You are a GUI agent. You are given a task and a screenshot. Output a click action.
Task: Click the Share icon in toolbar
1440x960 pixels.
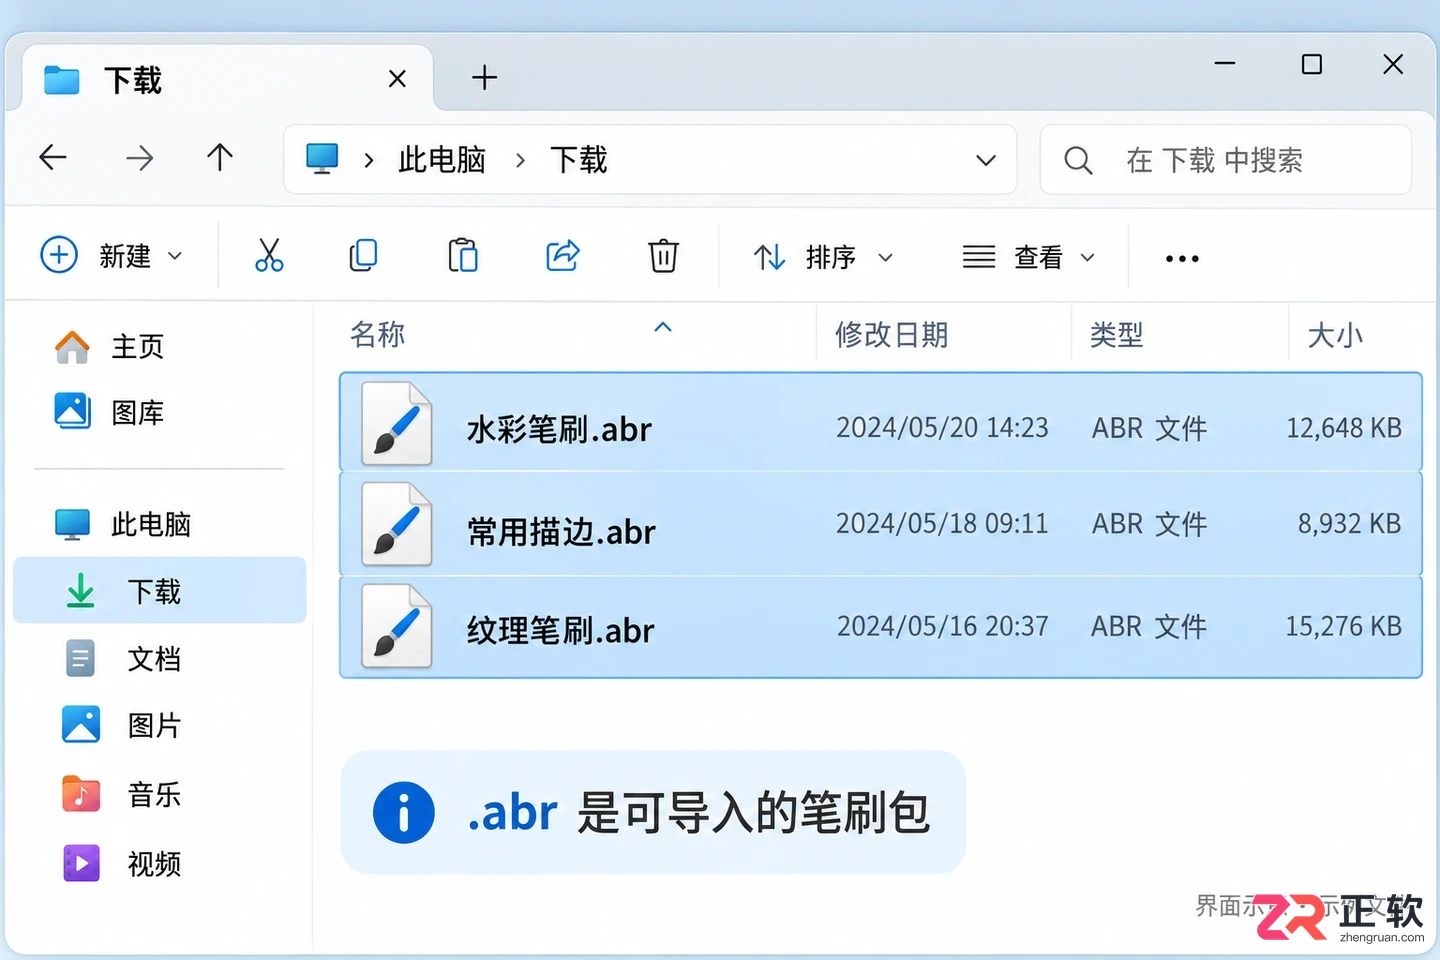[x=563, y=256]
